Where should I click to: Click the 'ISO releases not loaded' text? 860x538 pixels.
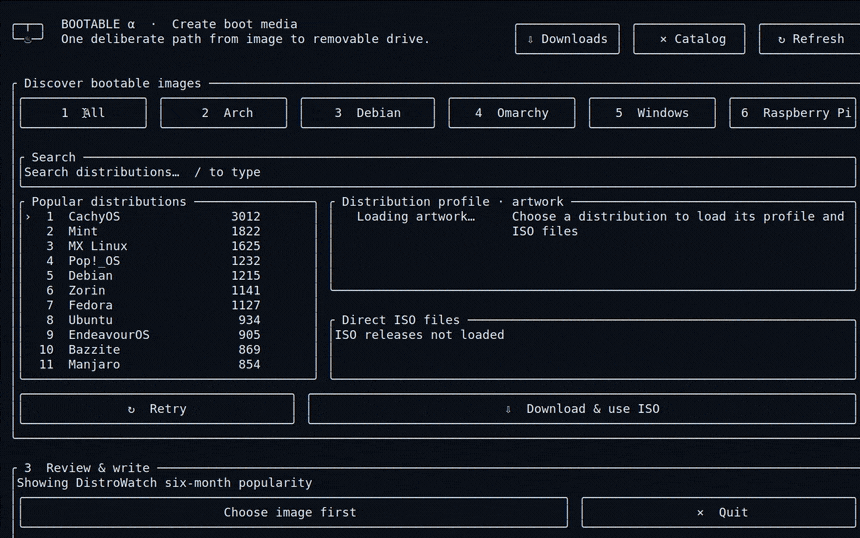[420, 335]
